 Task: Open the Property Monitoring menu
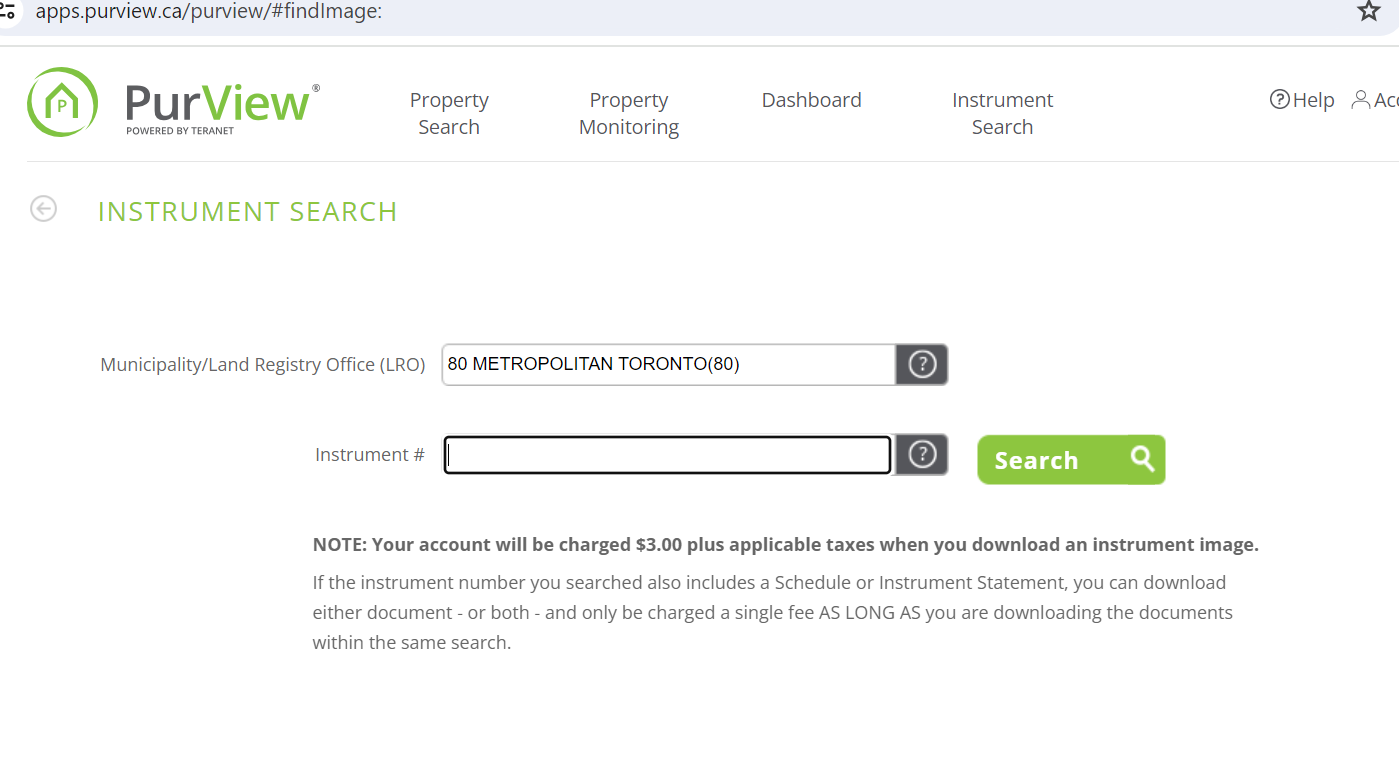[x=629, y=113]
